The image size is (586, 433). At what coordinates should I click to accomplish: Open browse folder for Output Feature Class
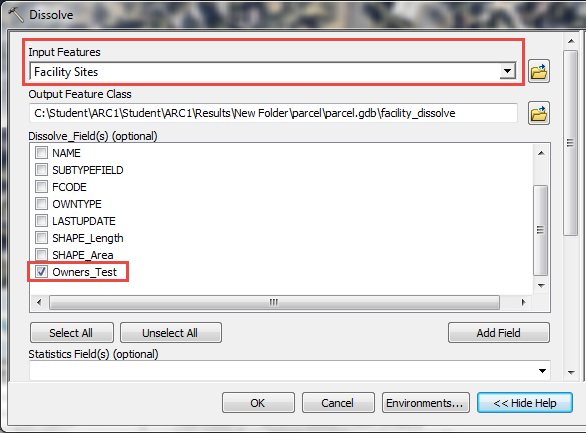click(539, 113)
